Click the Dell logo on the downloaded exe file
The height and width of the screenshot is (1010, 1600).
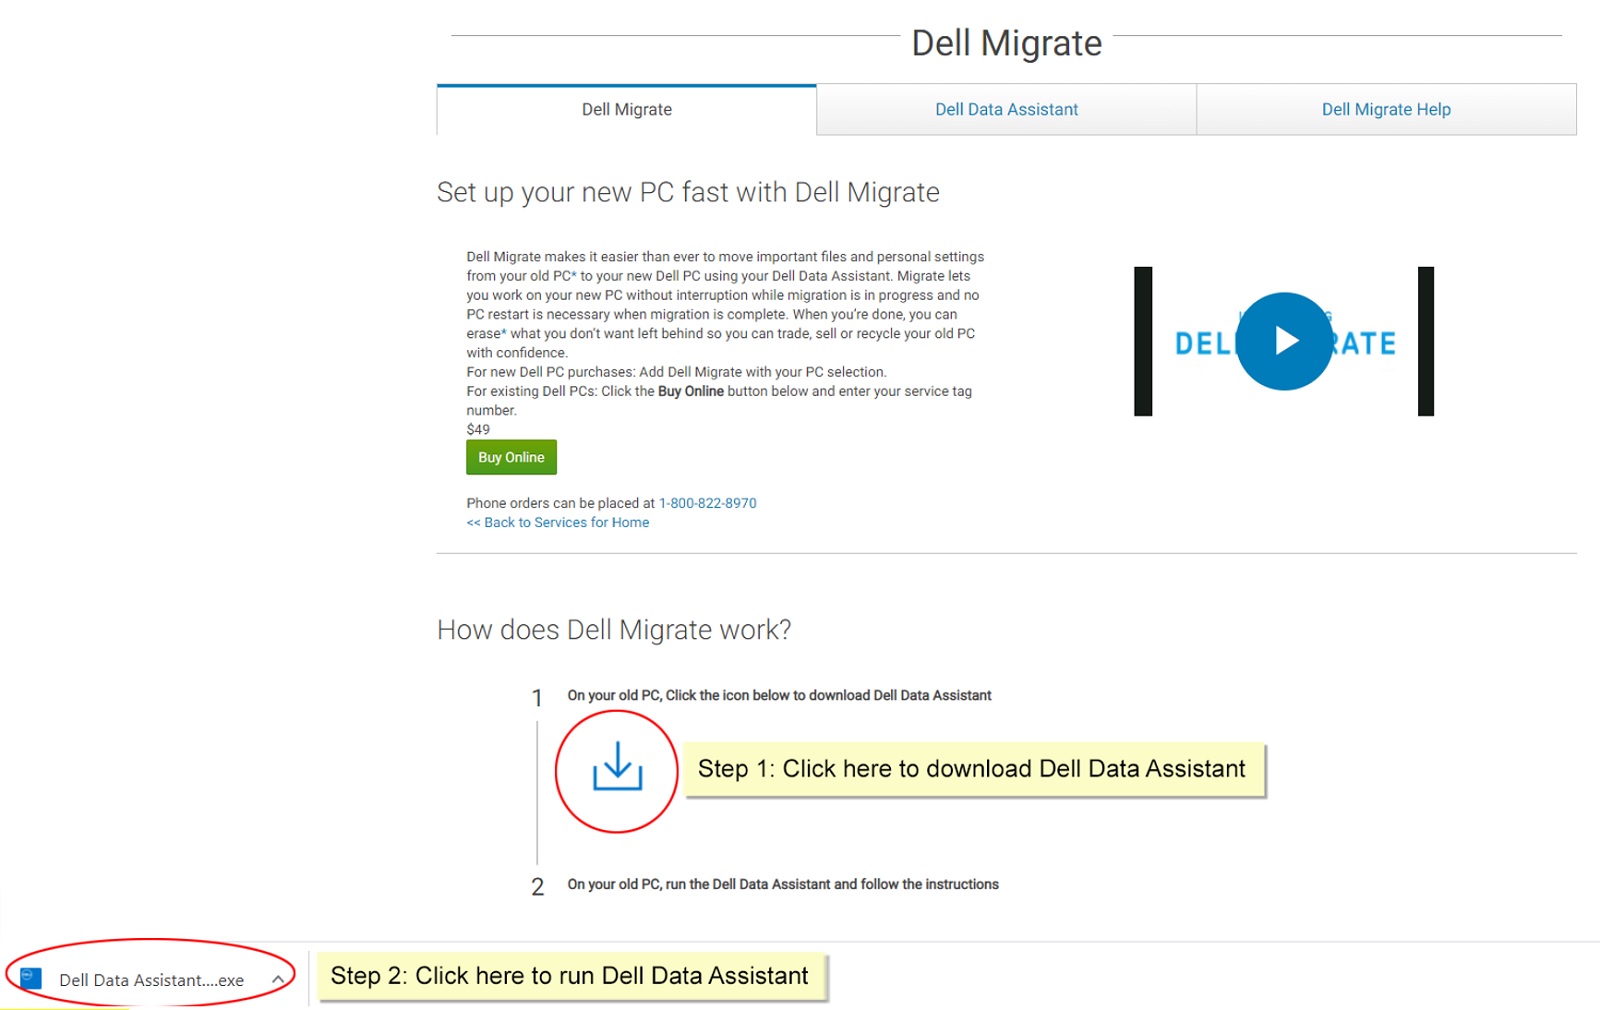pos(29,978)
